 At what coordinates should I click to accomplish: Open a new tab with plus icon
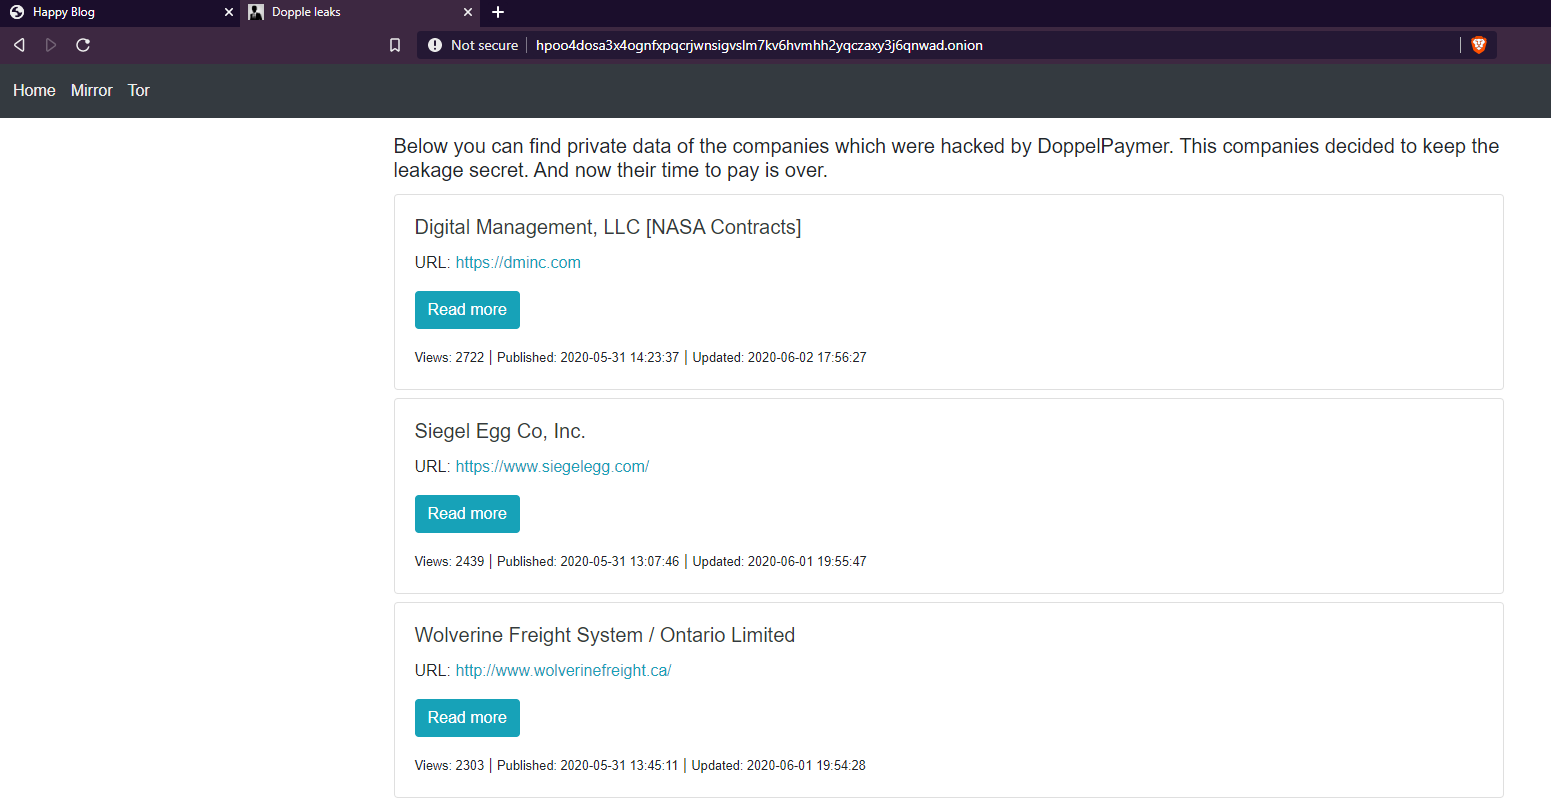(498, 12)
